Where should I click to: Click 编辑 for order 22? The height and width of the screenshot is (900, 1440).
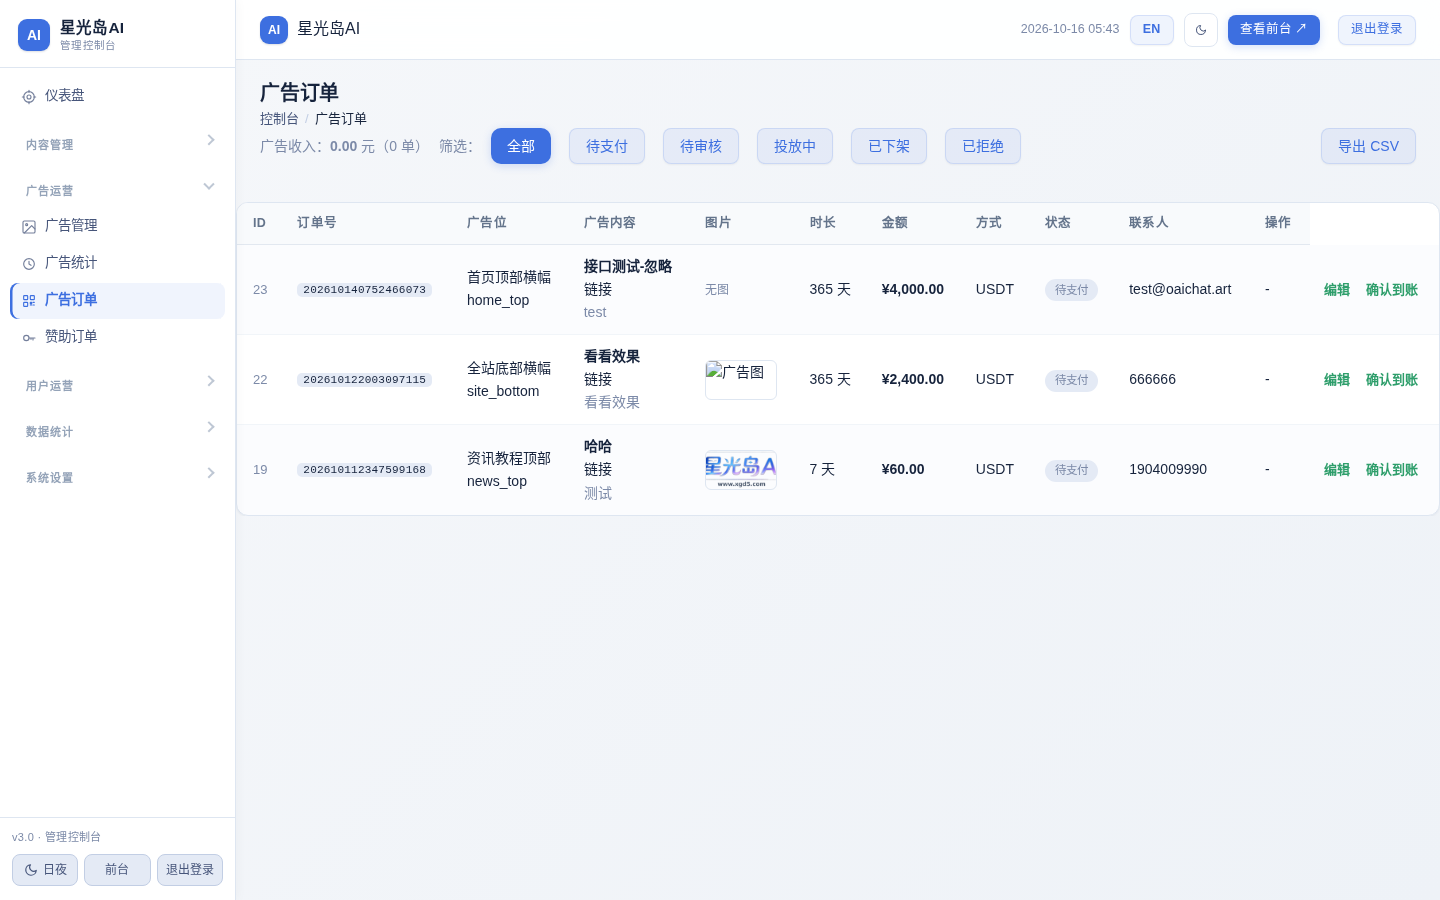coord(1337,380)
